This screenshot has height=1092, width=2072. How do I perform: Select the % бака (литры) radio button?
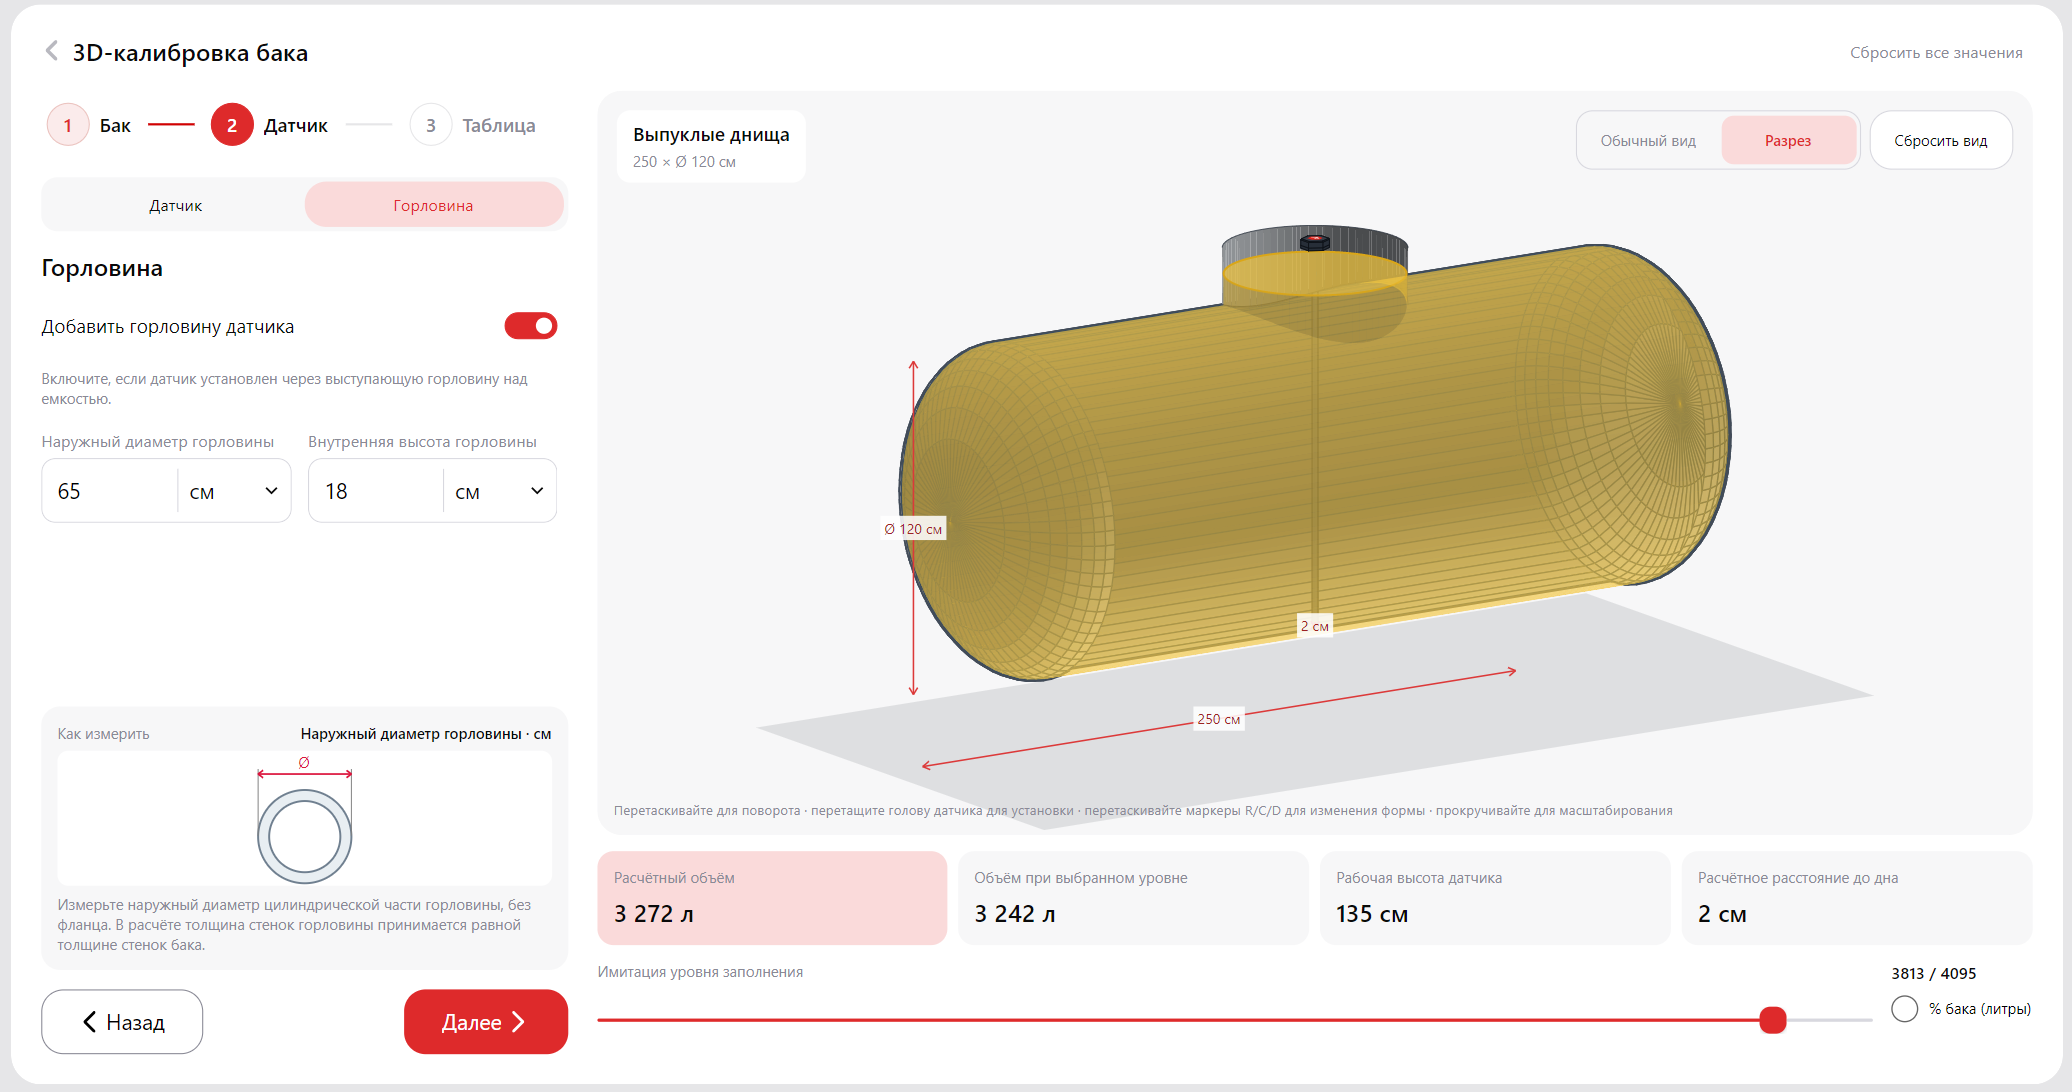coord(1905,1009)
